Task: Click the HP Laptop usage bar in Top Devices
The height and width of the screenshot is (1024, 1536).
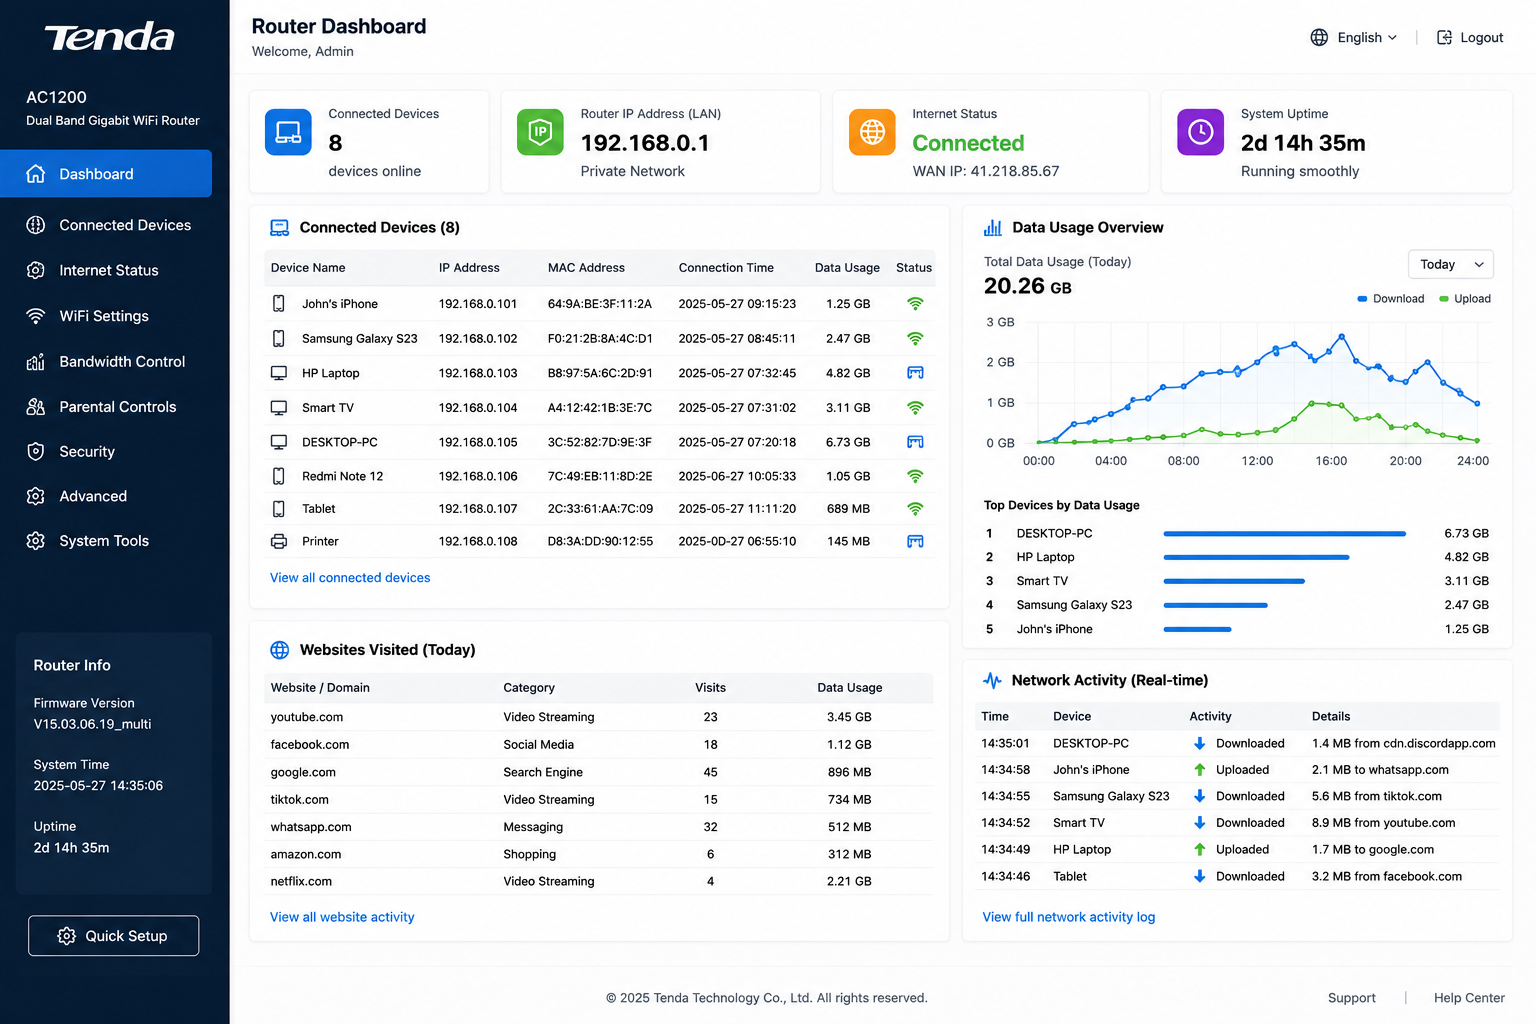Action: pyautogui.click(x=1256, y=557)
